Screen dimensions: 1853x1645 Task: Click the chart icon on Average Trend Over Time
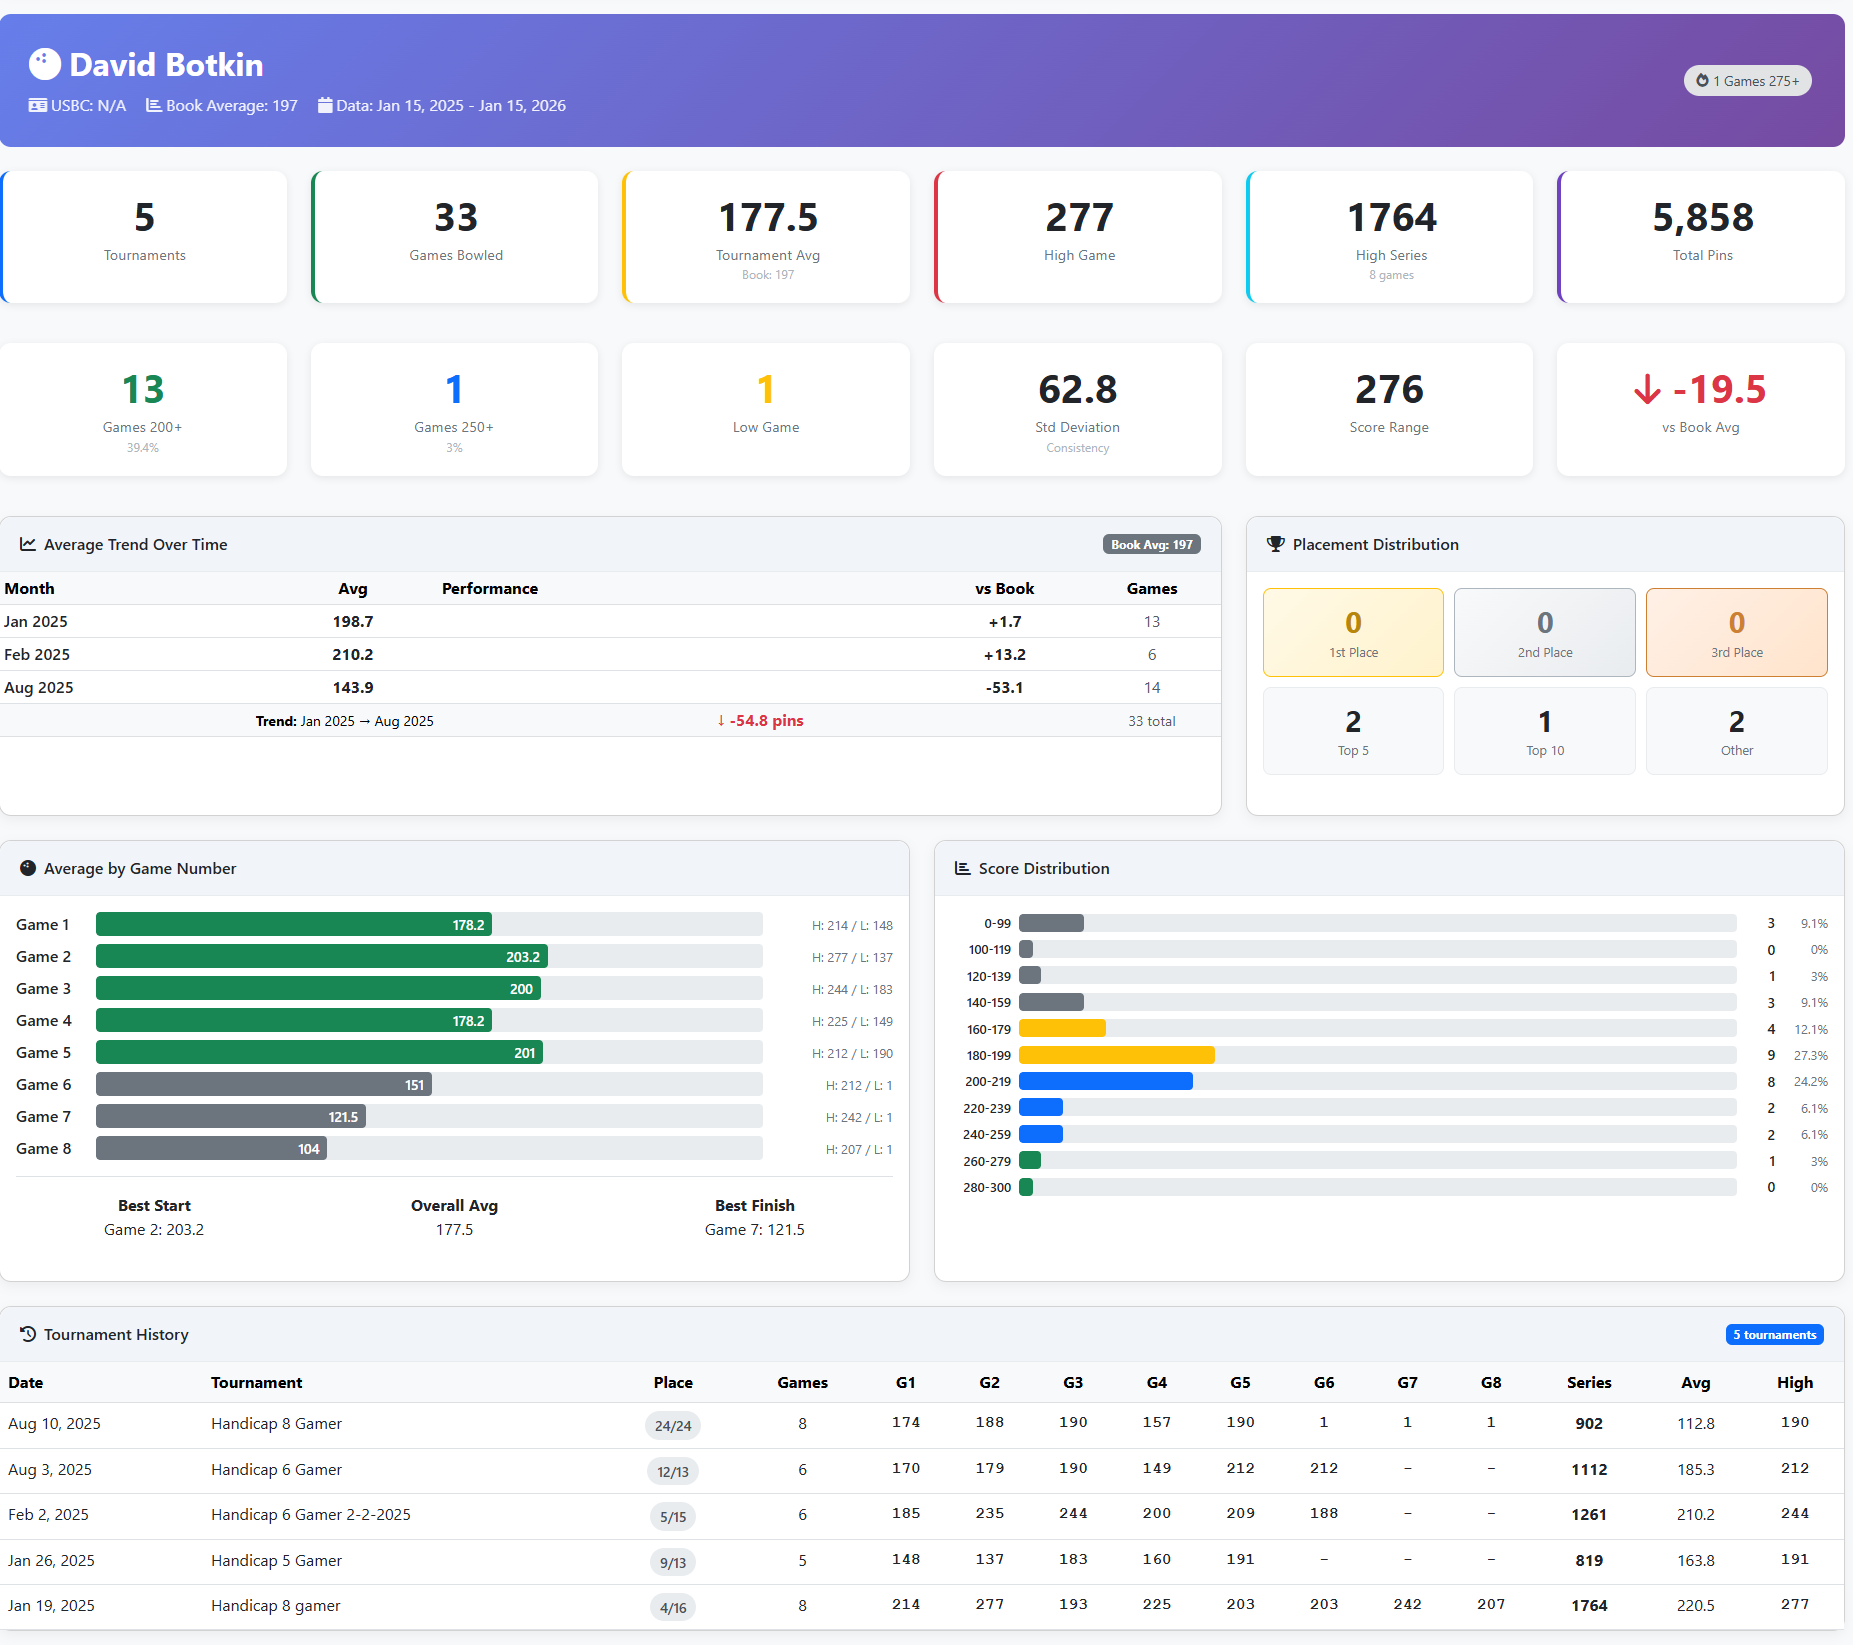28,544
